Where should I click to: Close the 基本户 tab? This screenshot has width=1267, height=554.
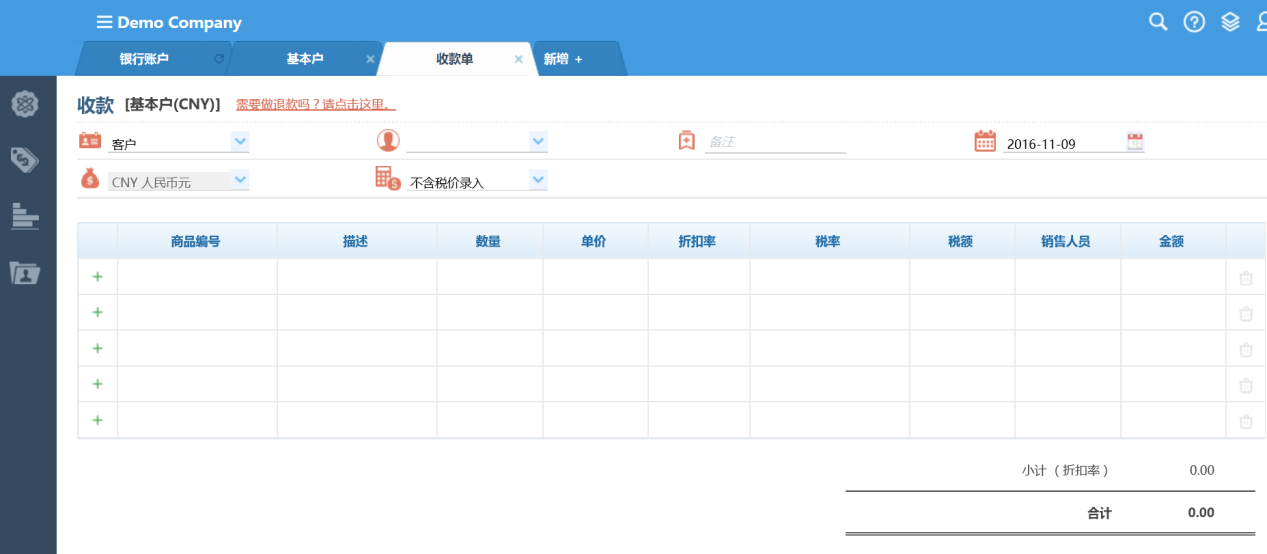370,59
